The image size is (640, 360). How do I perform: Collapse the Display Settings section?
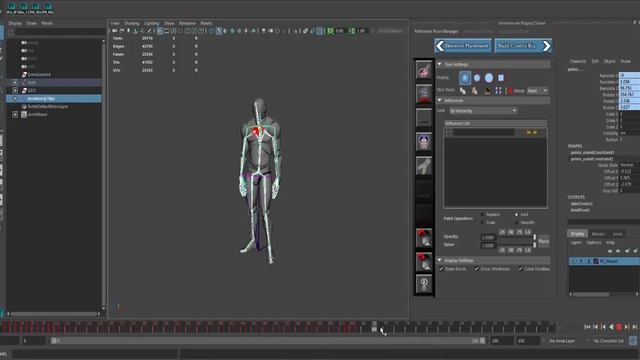(440, 260)
